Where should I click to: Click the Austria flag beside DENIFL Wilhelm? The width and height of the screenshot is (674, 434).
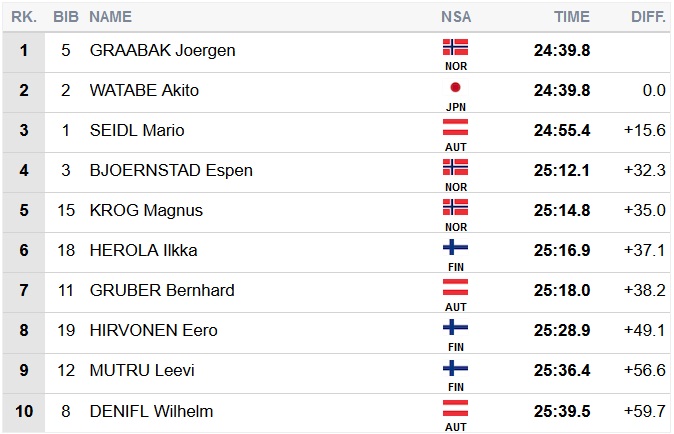tap(455, 407)
